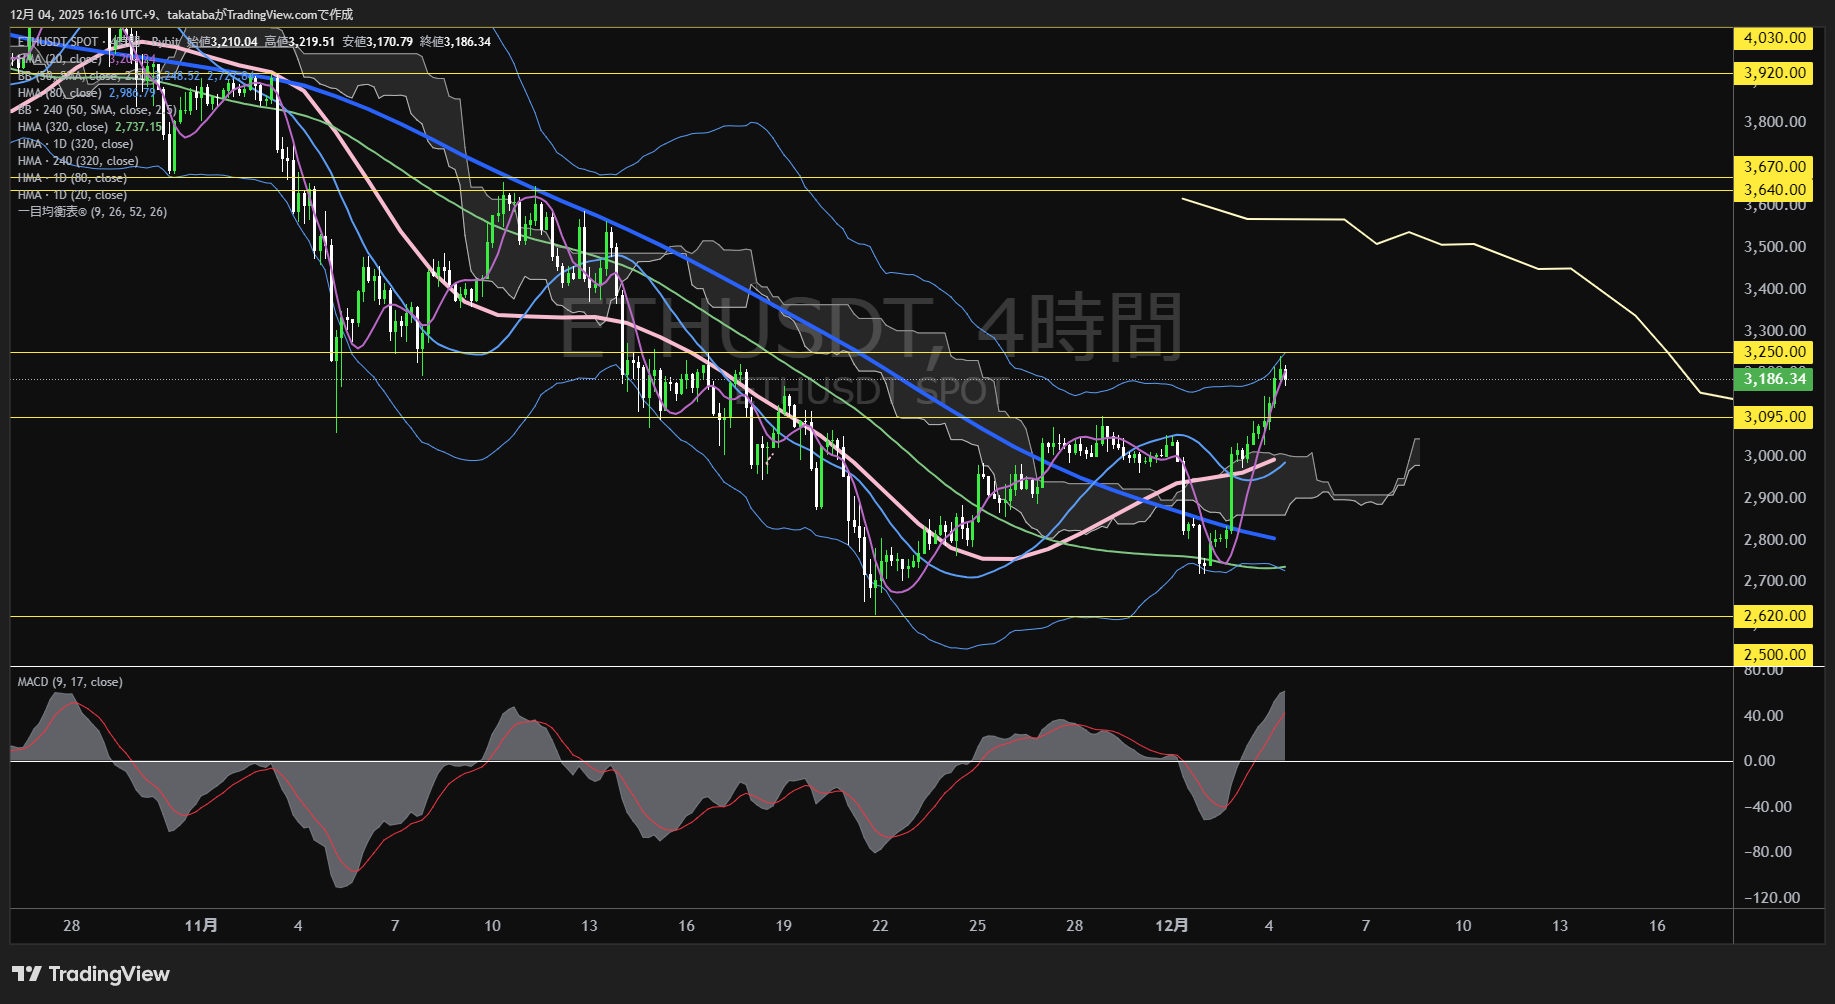Select the MACD (9, 17, close) indicator label
This screenshot has width=1835, height=1004.
[70, 682]
